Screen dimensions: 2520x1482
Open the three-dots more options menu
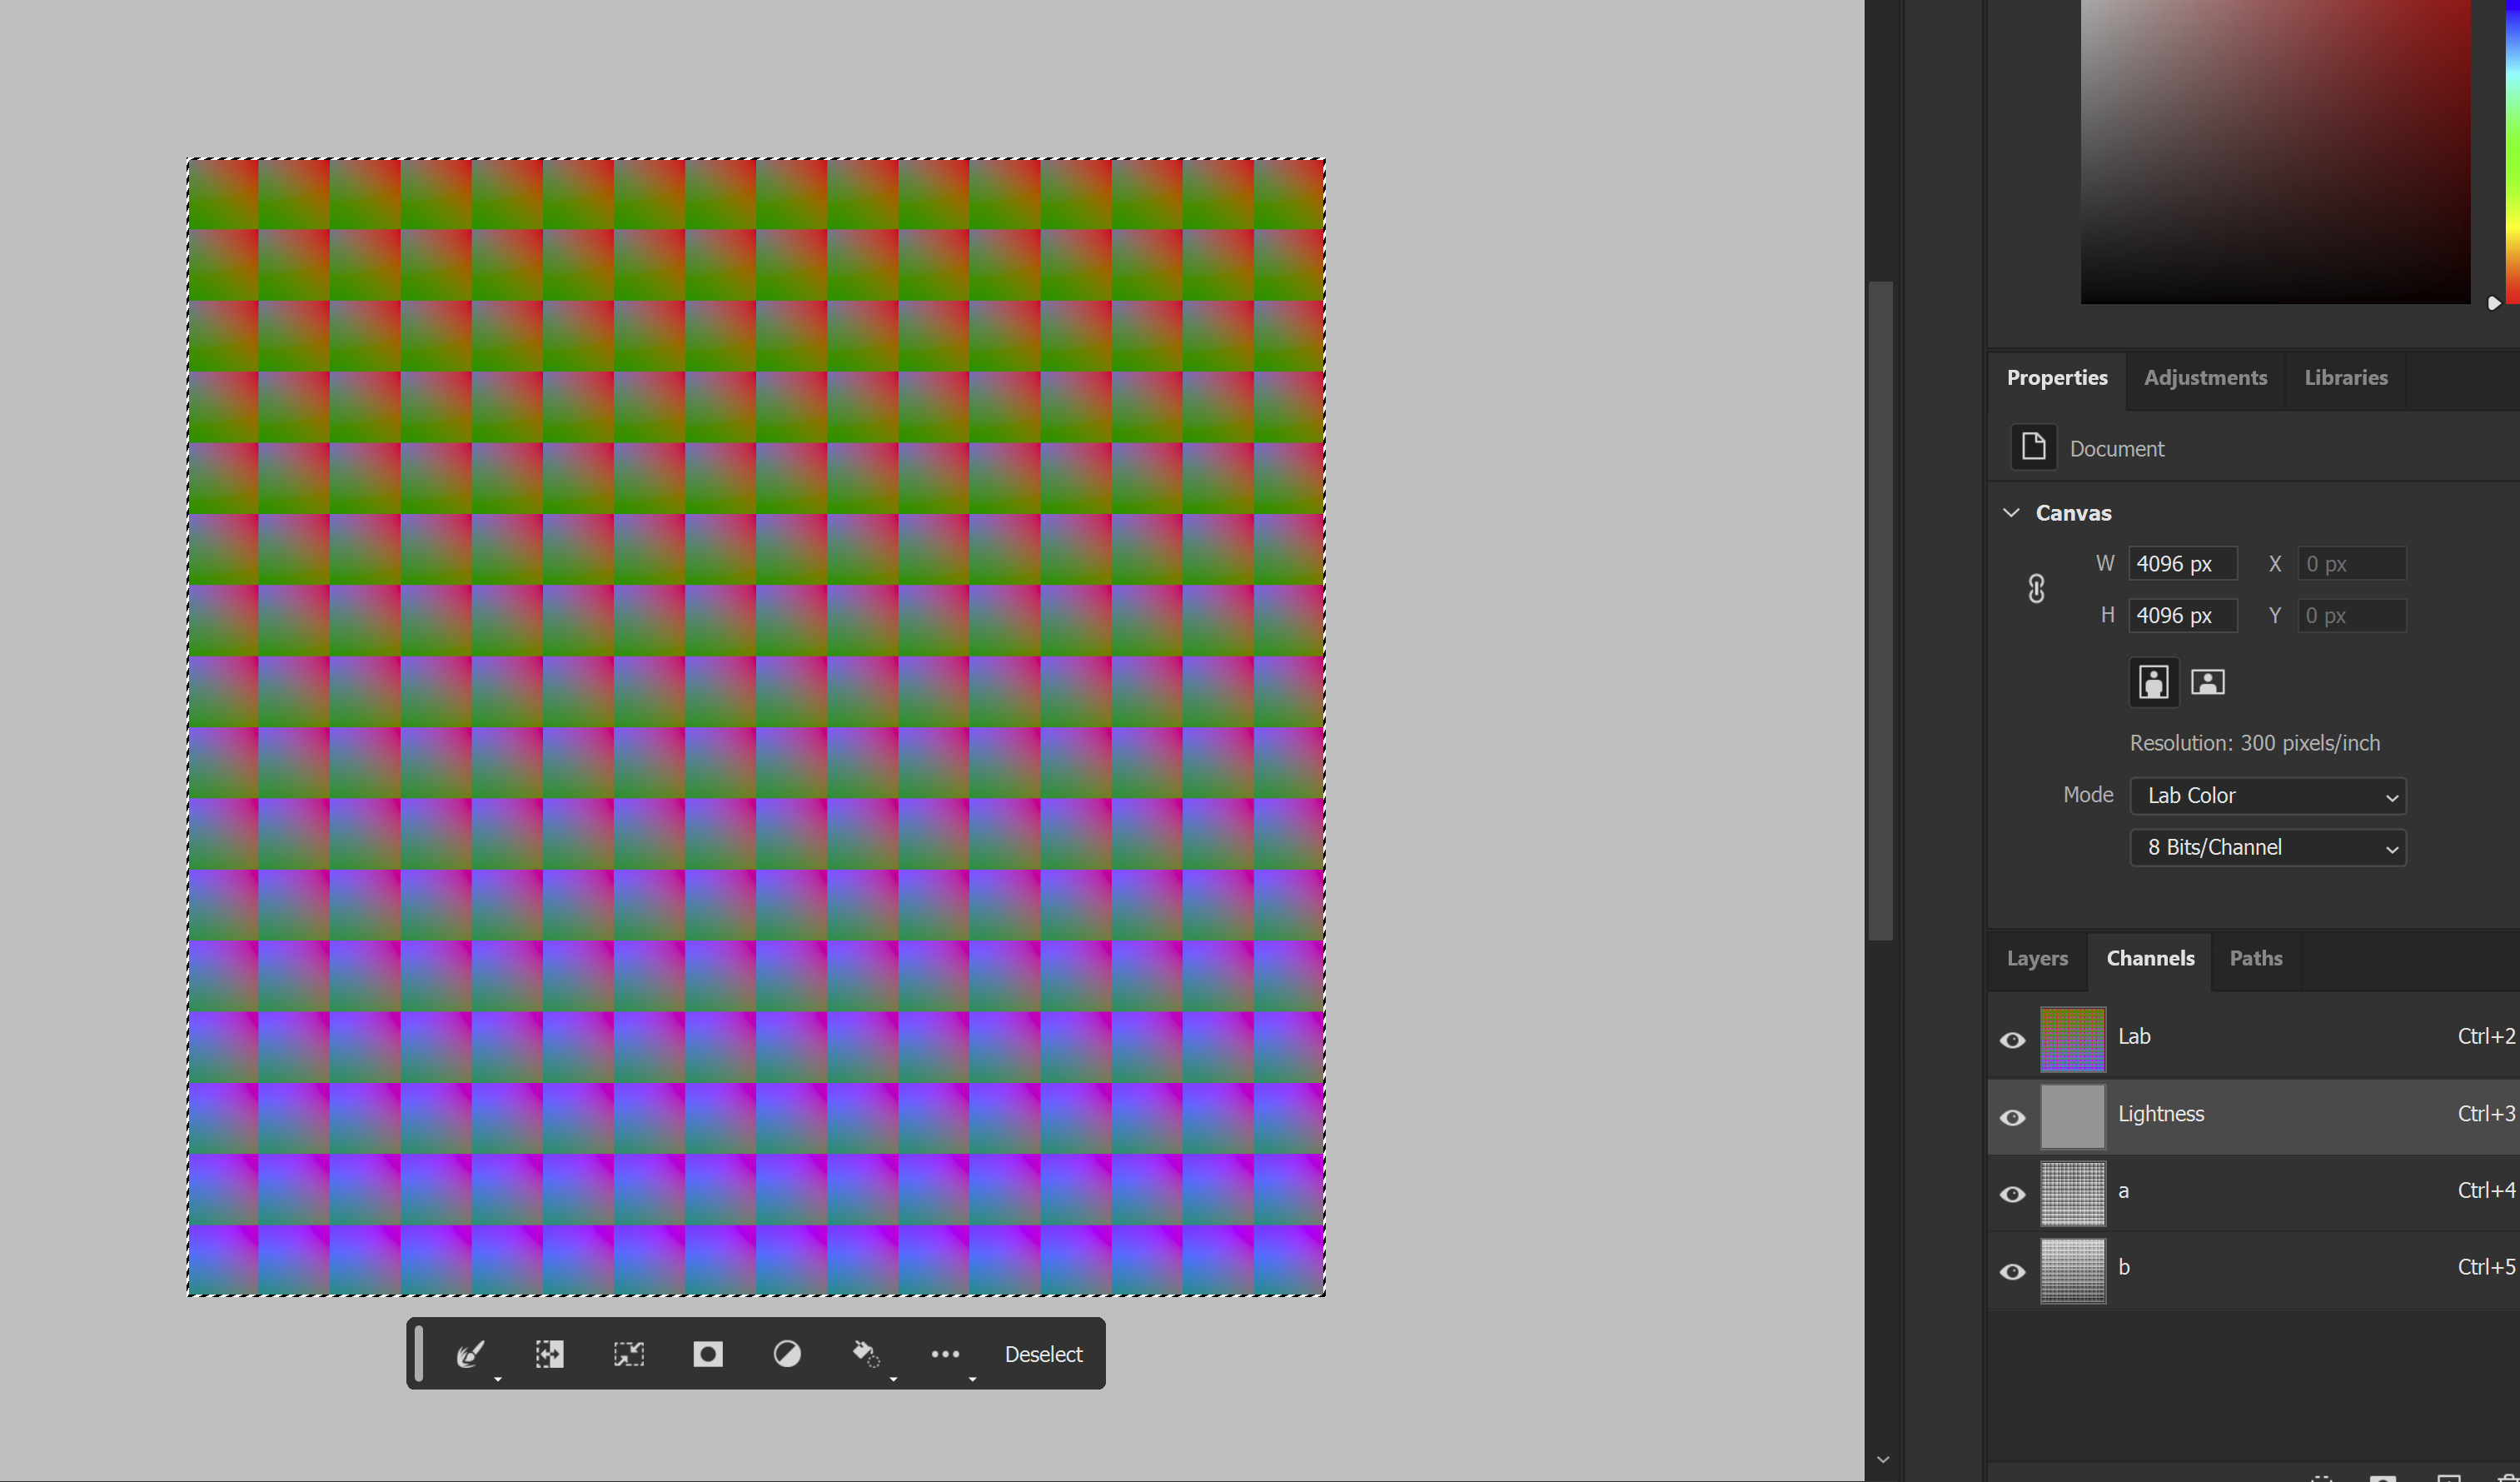(x=945, y=1354)
